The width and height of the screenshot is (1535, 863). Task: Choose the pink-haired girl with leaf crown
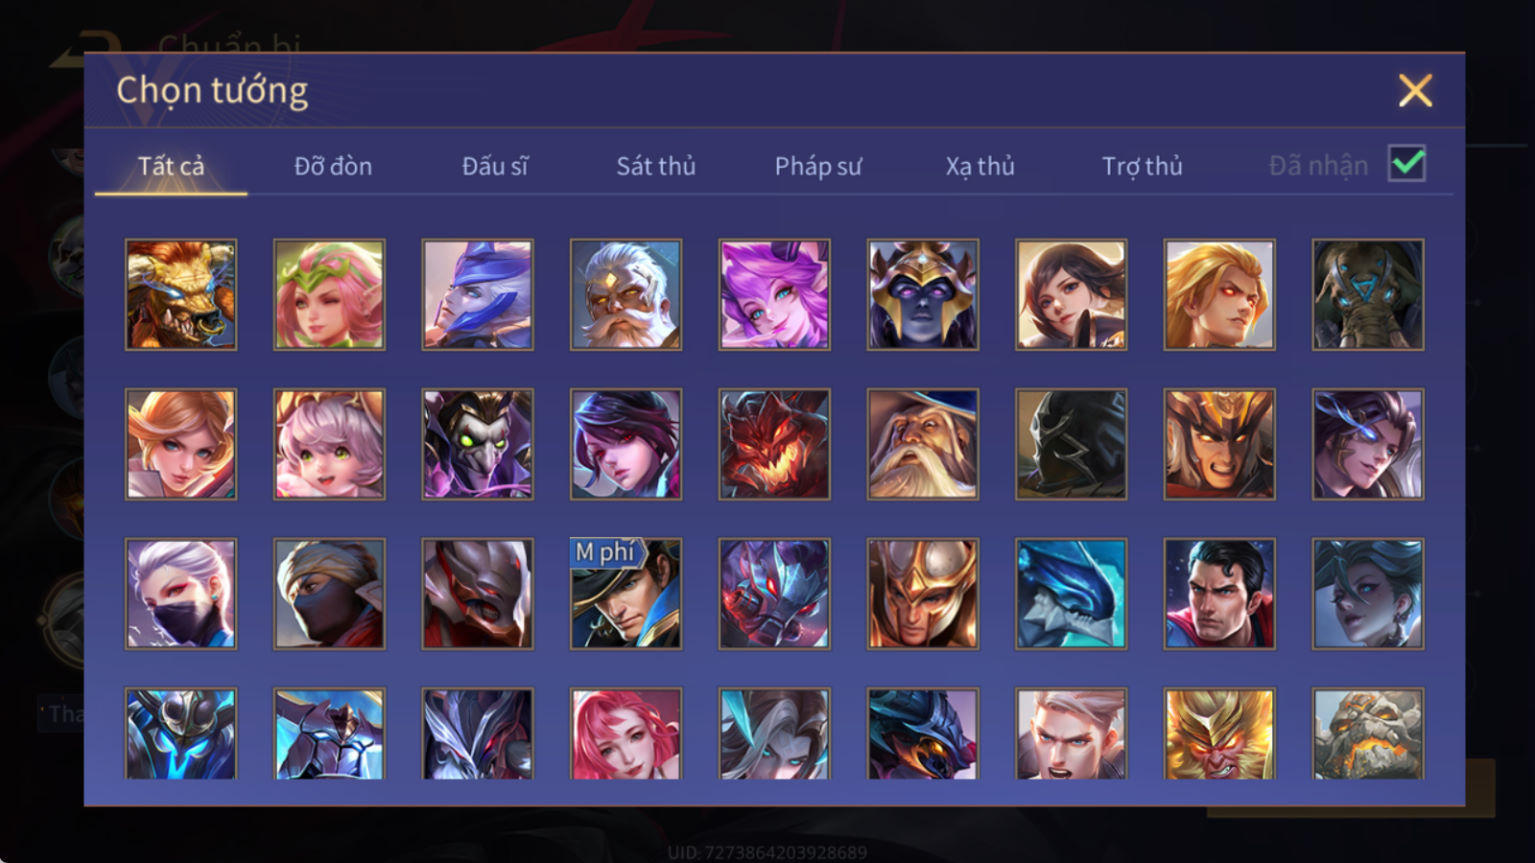tap(329, 295)
